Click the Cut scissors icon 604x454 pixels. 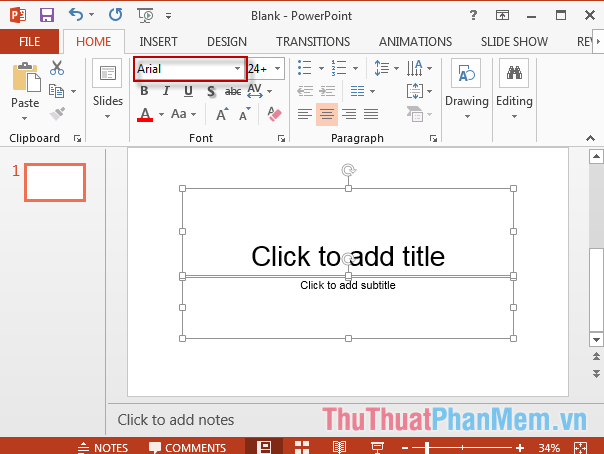pyautogui.click(x=57, y=68)
